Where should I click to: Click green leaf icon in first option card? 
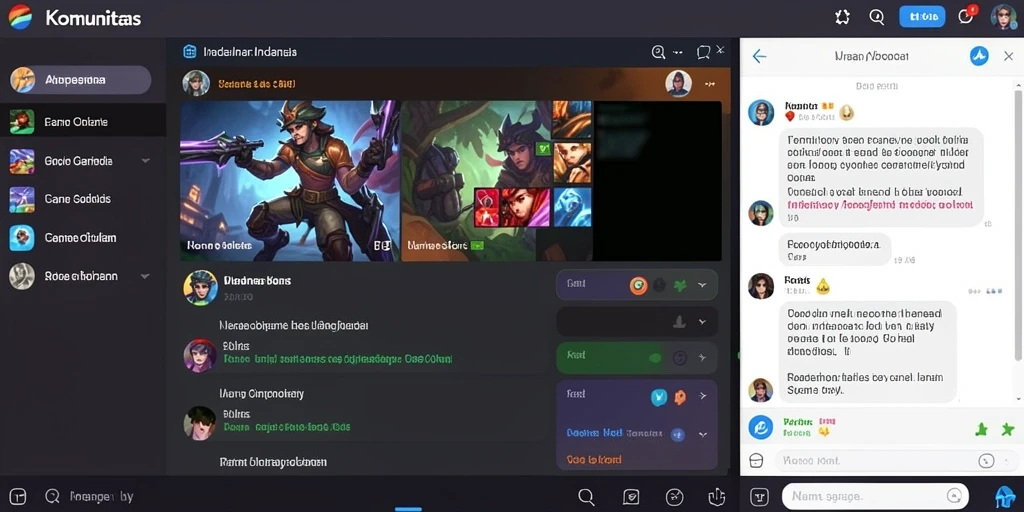click(x=680, y=285)
